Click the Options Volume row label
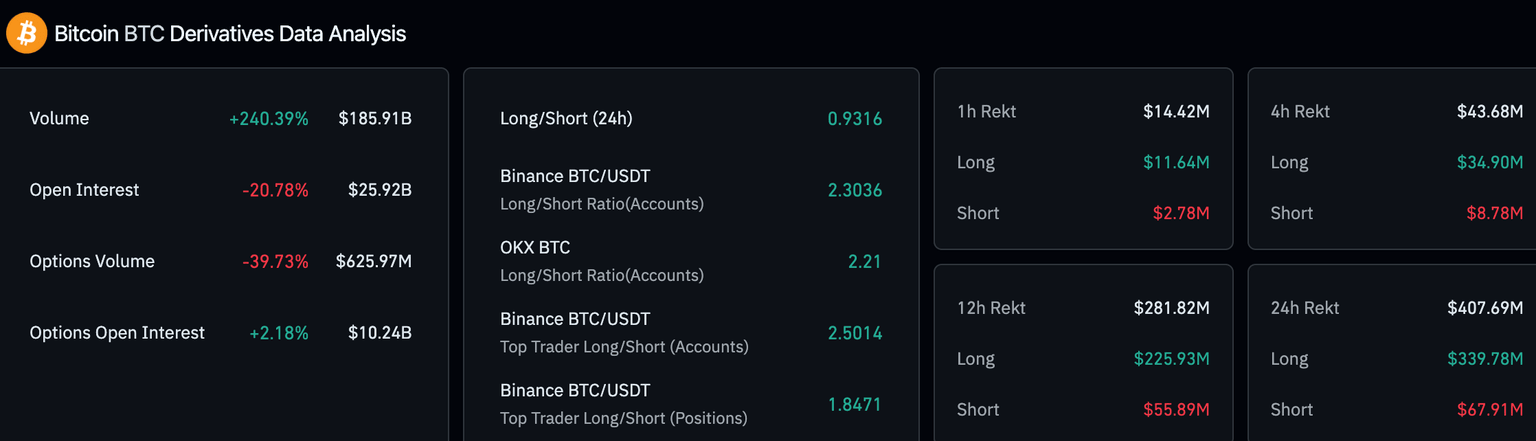 coord(92,261)
